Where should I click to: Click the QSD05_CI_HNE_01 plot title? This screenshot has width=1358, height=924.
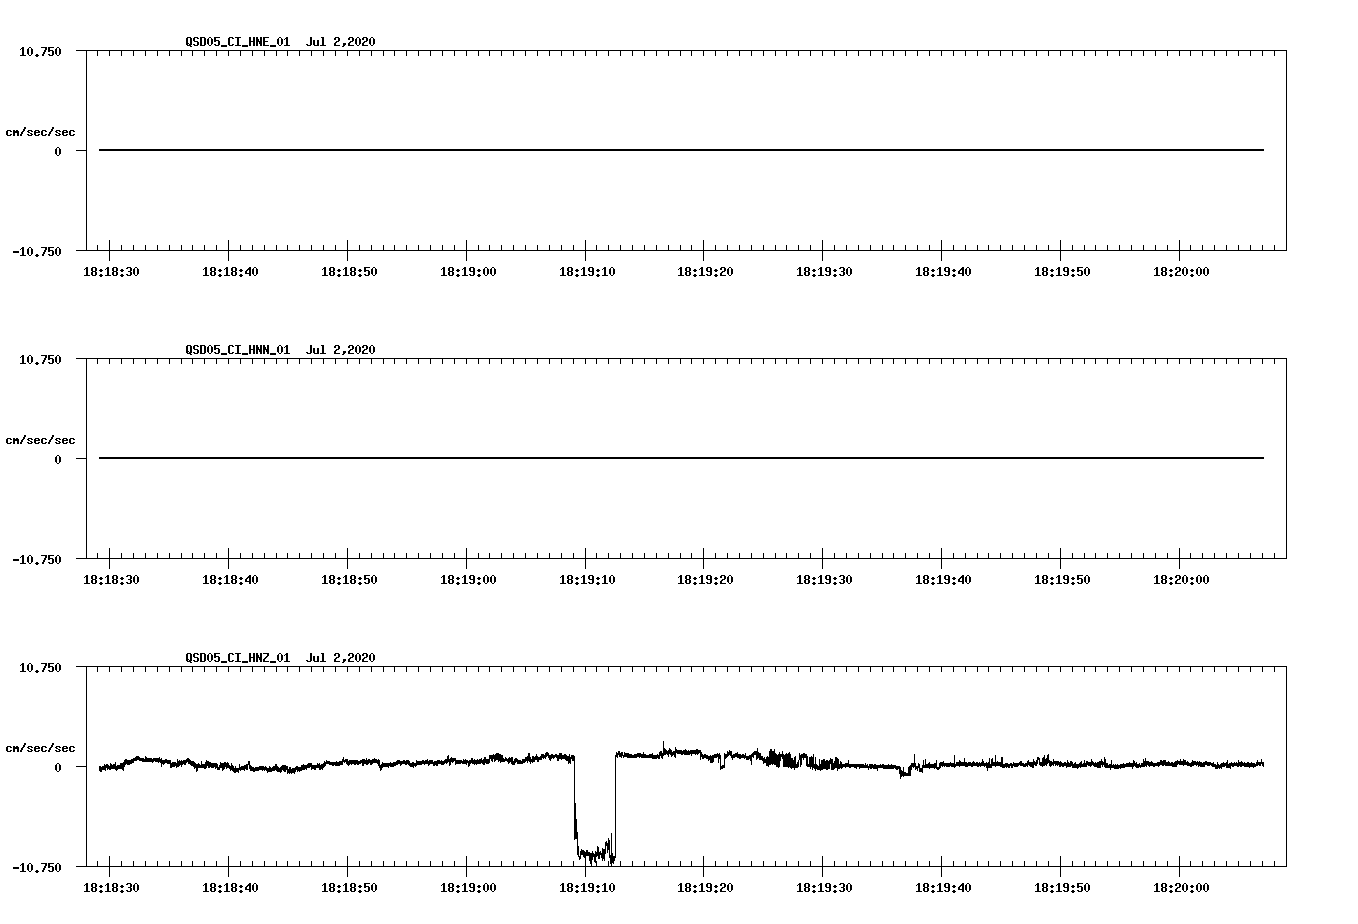[280, 41]
